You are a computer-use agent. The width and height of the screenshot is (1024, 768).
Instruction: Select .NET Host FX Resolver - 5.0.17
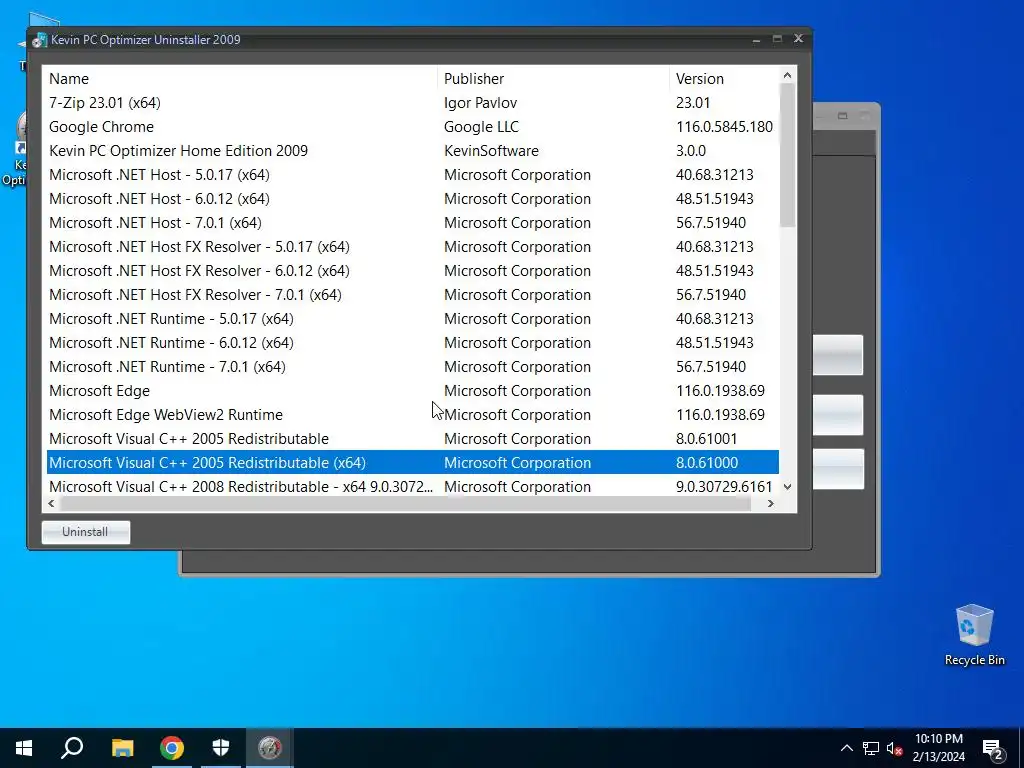point(413,247)
